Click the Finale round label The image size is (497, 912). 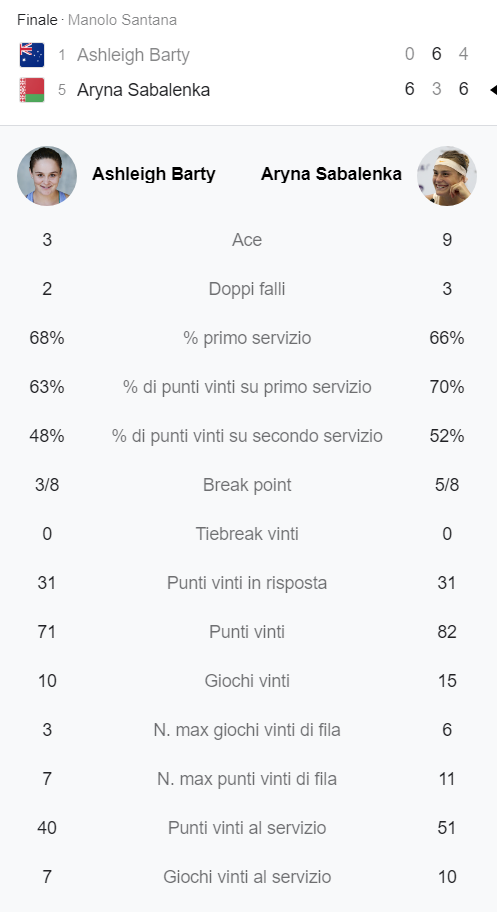37,20
